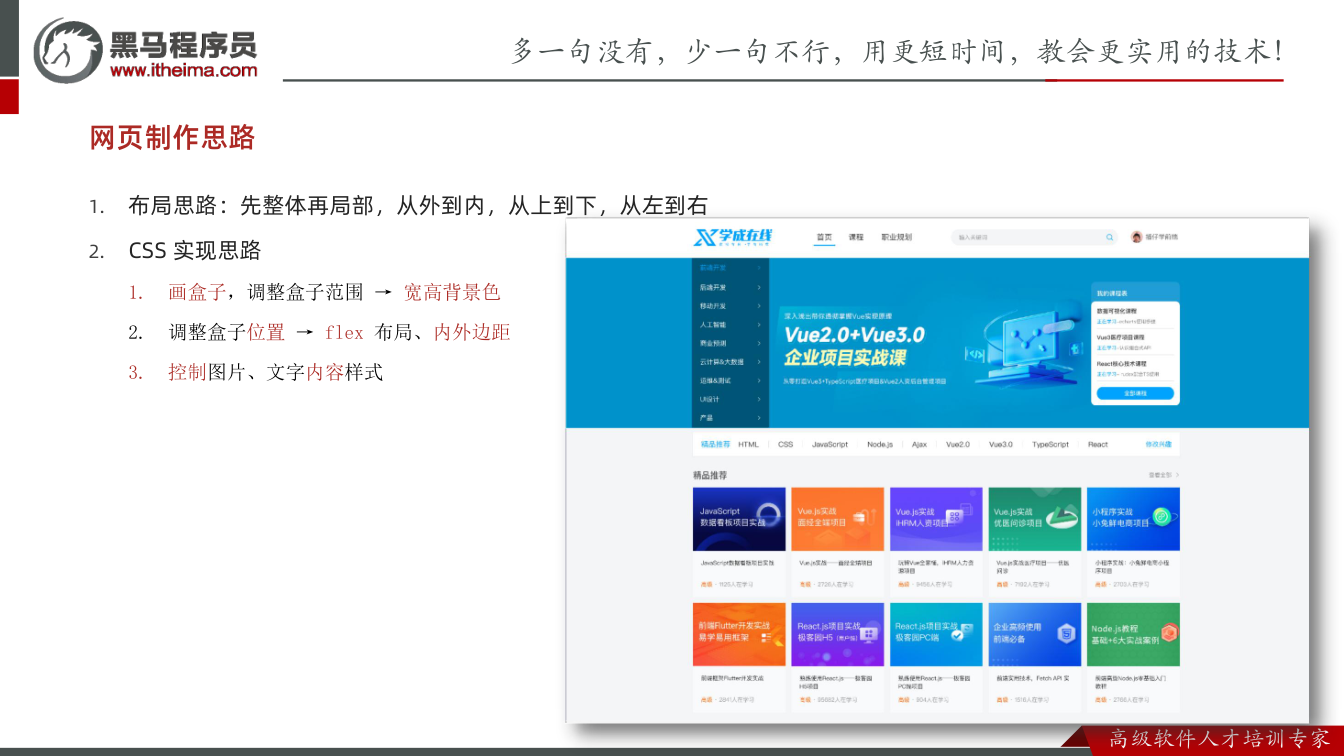
Task: Open the React.js项目实战 极客园H5 course card
Action: pyautogui.click(x=837, y=656)
